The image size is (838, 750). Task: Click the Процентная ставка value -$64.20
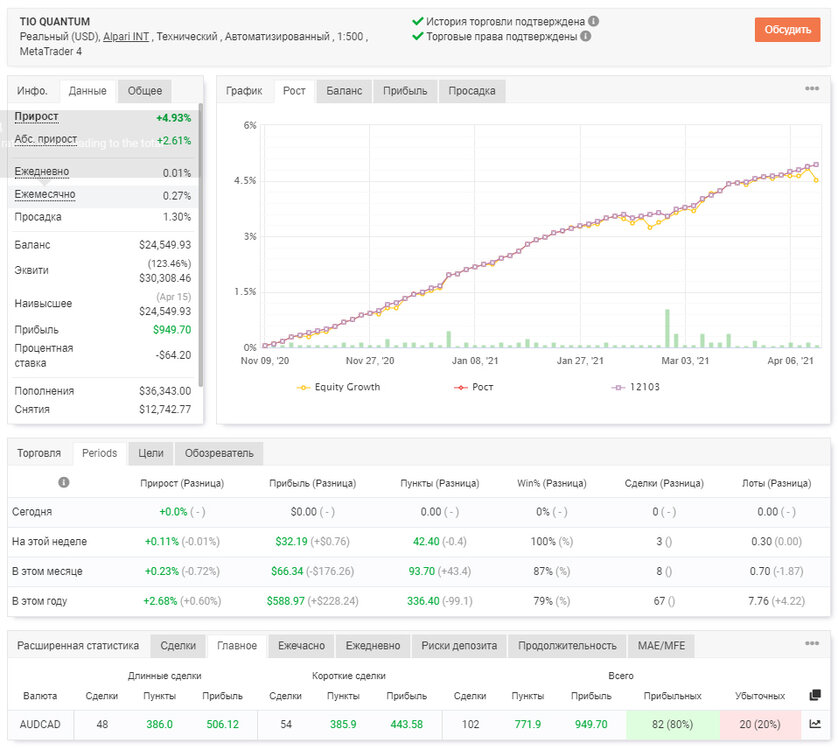(x=173, y=355)
